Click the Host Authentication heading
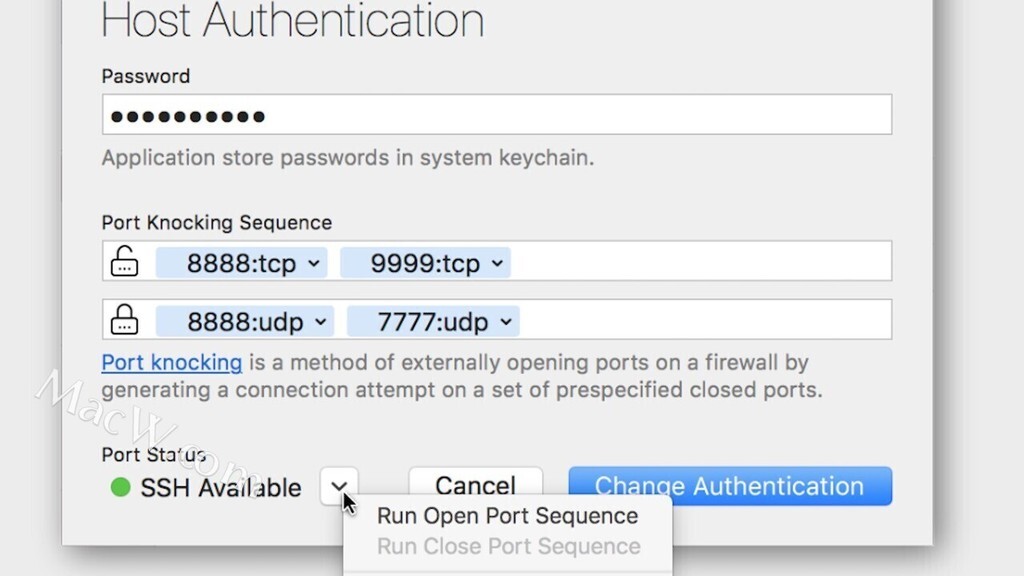The height and width of the screenshot is (576, 1024). [293, 20]
